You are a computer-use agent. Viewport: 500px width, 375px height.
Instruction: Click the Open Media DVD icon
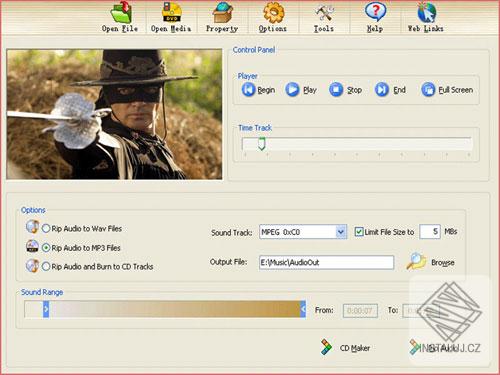click(171, 12)
